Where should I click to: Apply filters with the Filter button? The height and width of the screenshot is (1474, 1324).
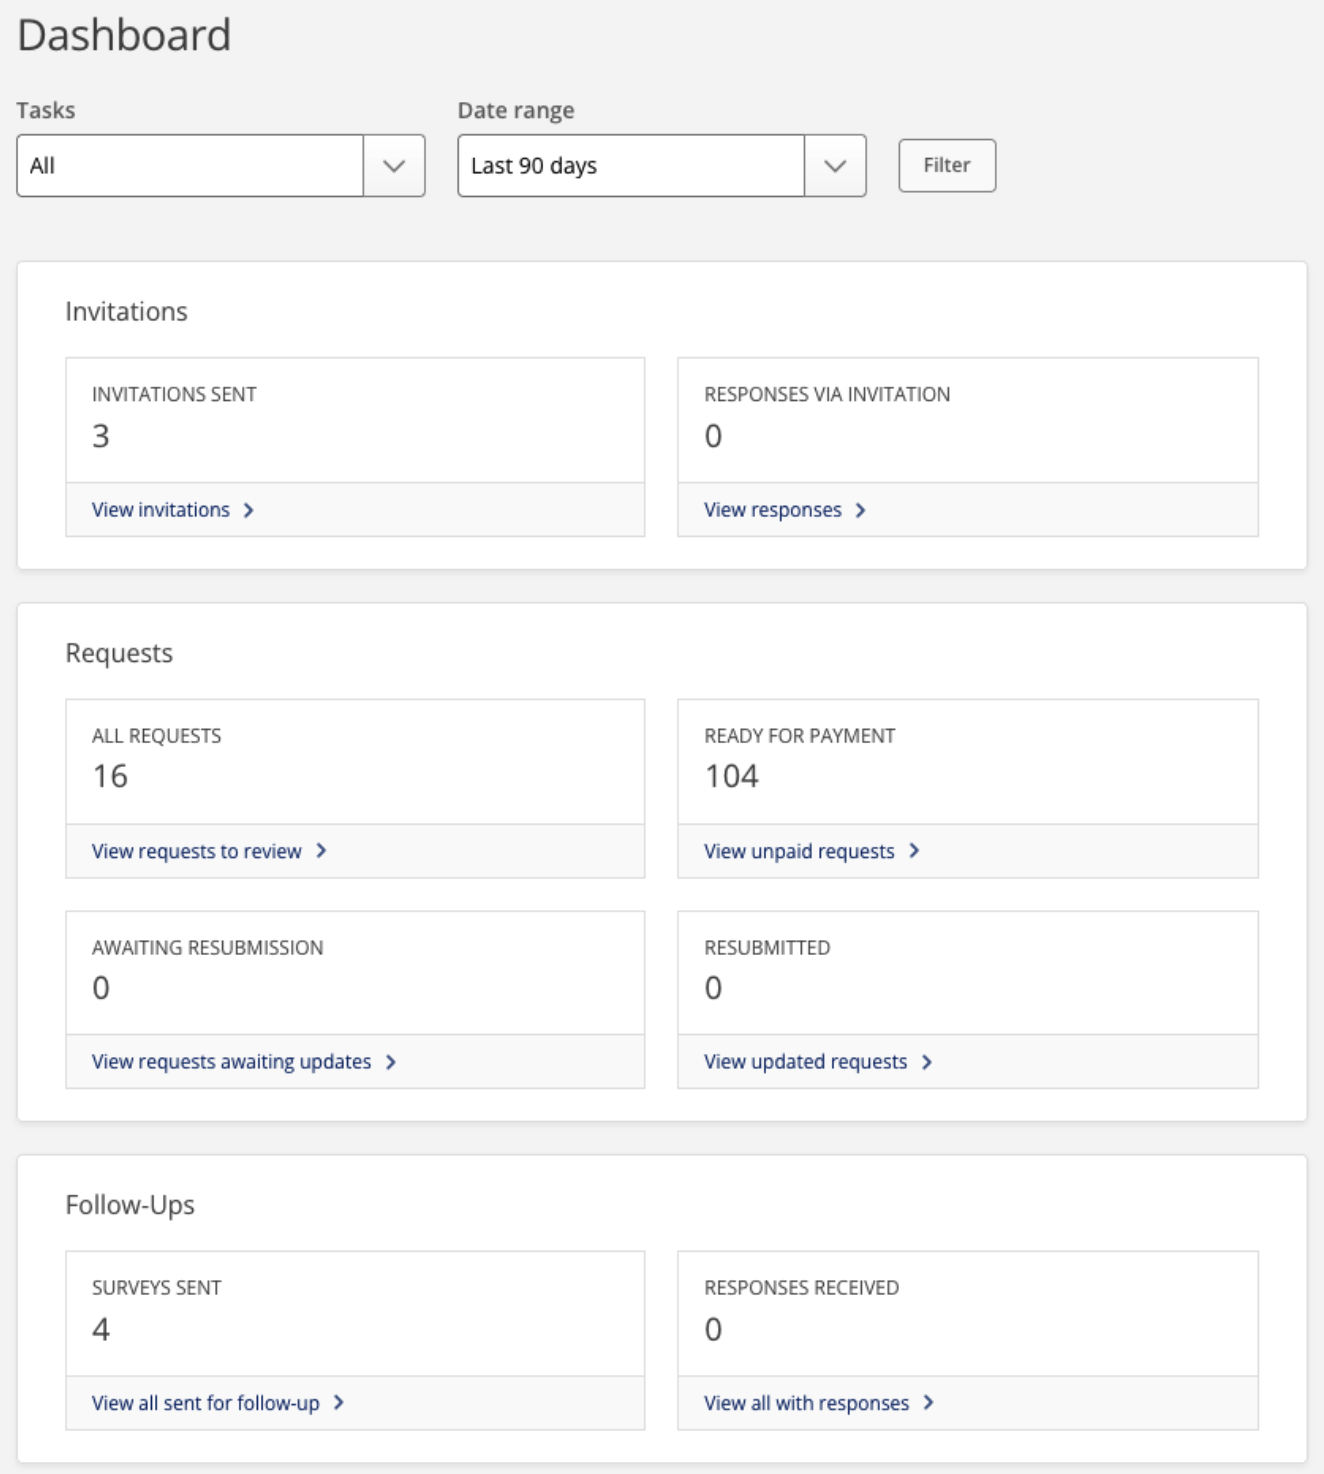click(947, 165)
